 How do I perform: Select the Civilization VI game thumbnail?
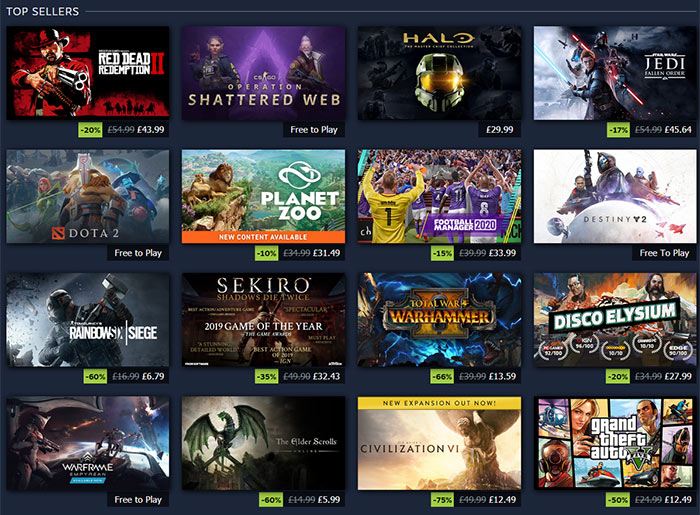pyautogui.click(x=439, y=443)
